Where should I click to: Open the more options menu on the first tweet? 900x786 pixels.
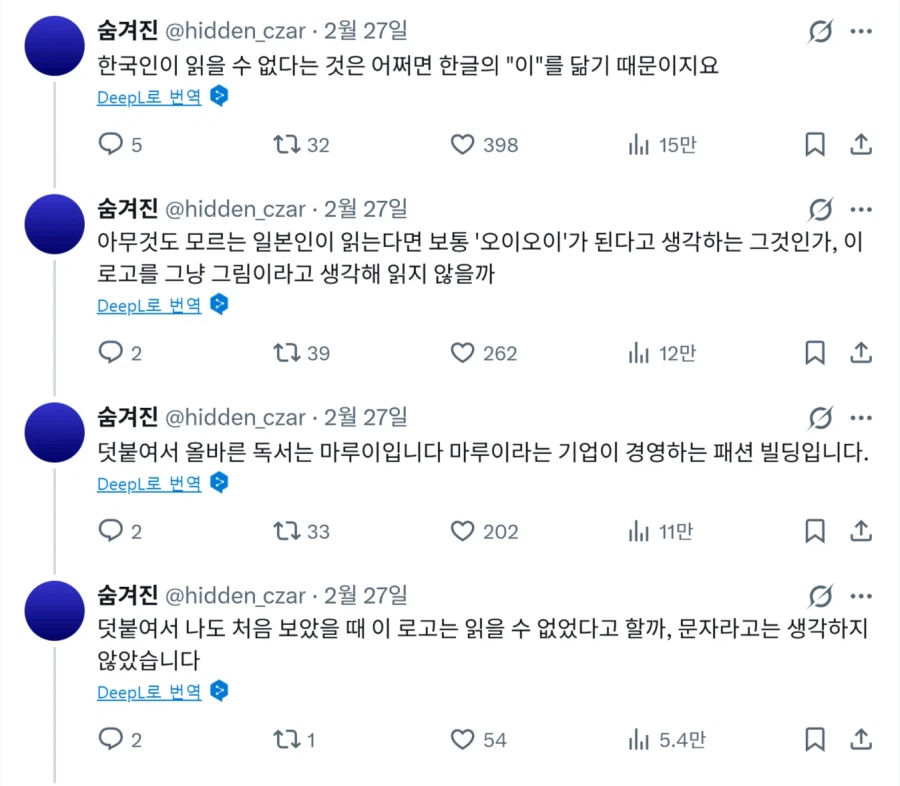click(x=861, y=31)
